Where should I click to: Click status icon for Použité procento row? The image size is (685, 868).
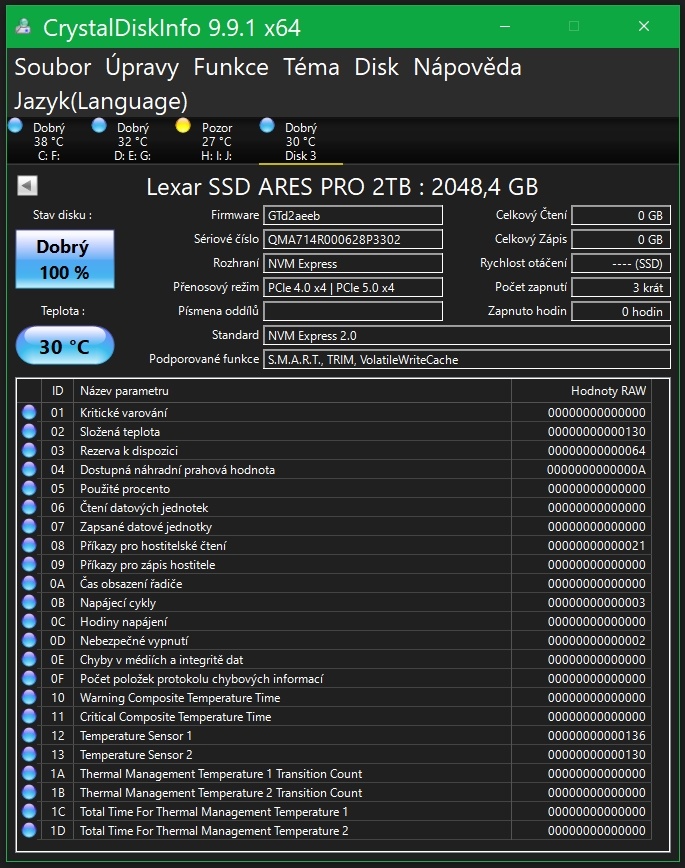pos(29,488)
